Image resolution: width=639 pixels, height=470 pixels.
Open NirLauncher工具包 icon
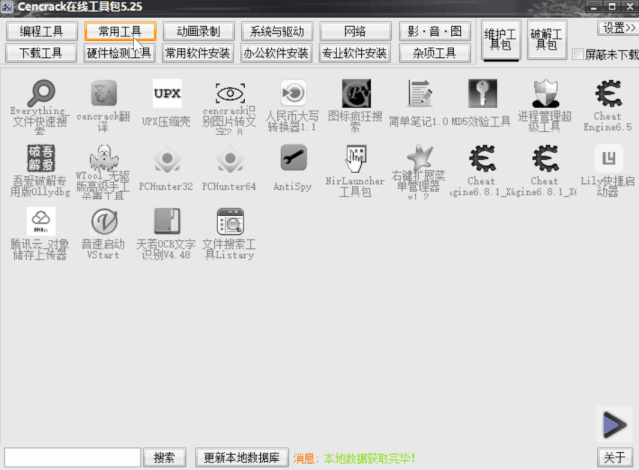point(356,158)
